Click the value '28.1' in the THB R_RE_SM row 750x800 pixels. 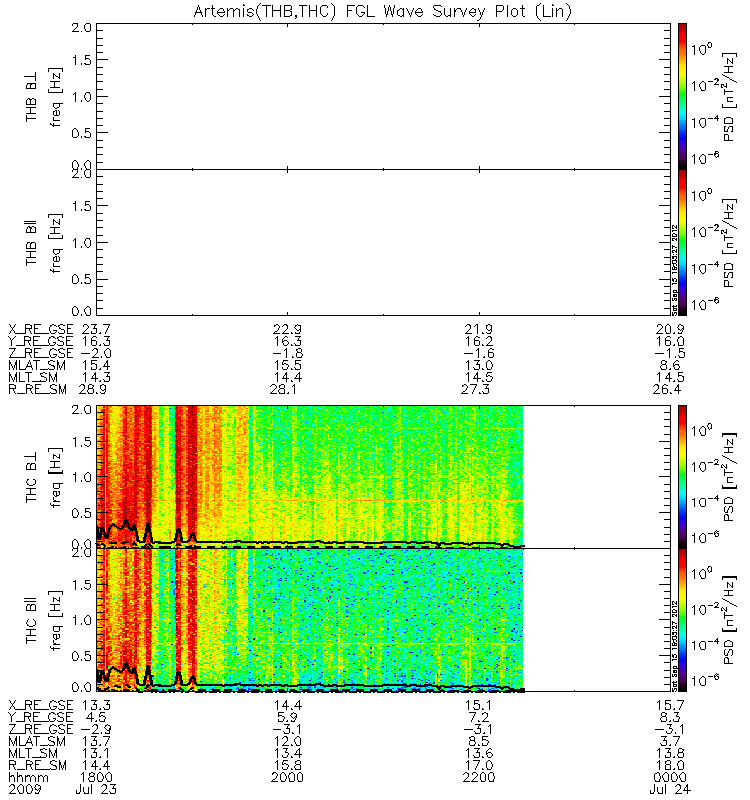284,389
